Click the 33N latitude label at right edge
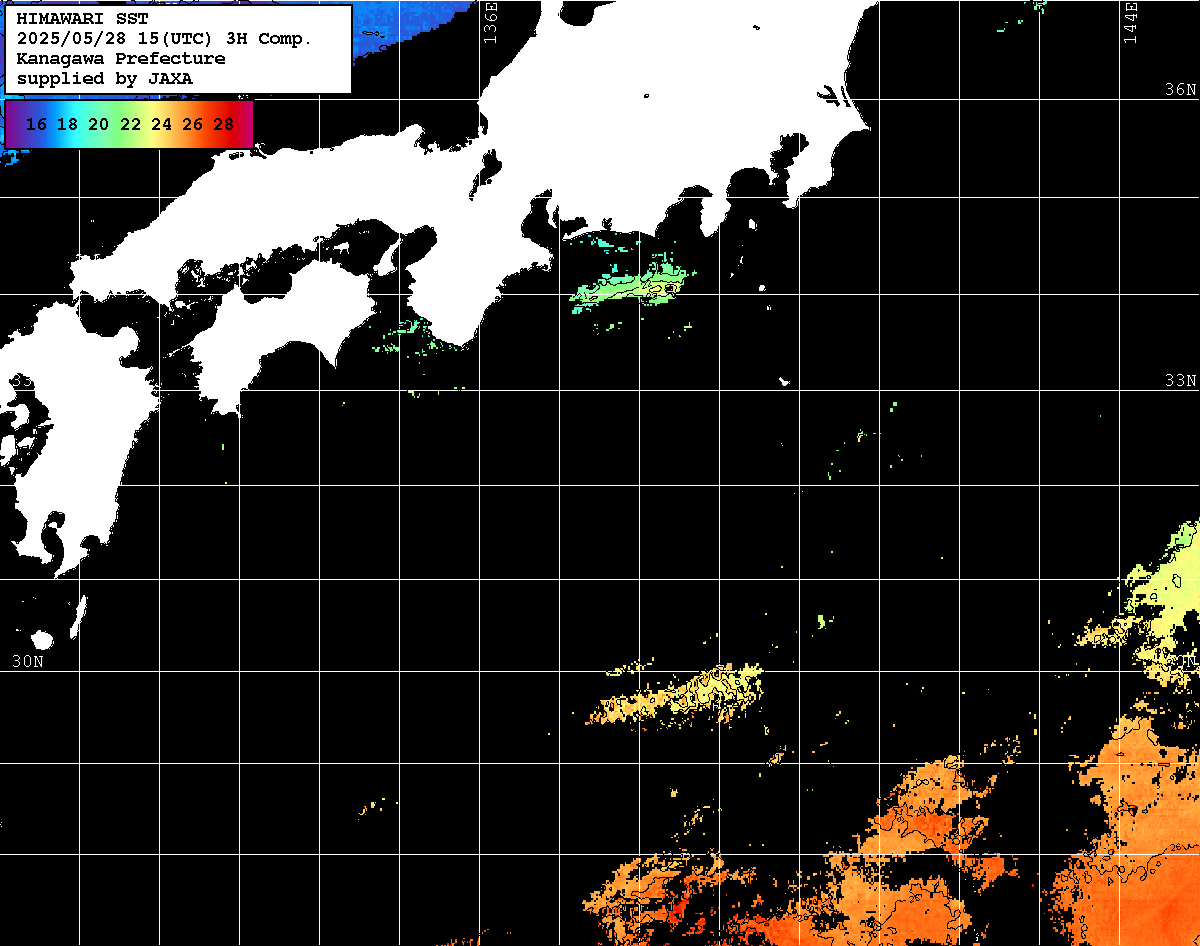 click(1180, 380)
